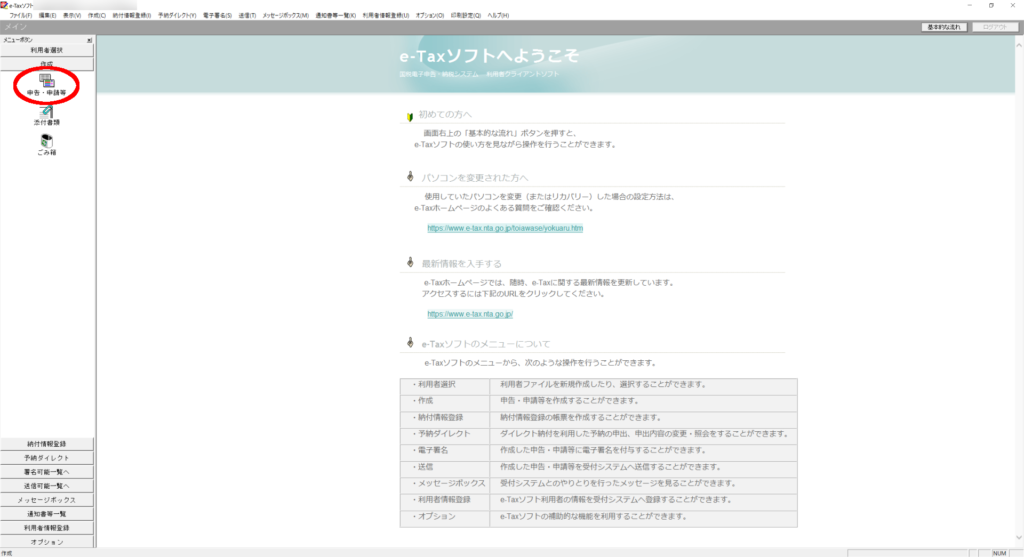Expand the 納付情報登録 sidebar section
The width and height of the screenshot is (1024, 557).
tap(47, 444)
